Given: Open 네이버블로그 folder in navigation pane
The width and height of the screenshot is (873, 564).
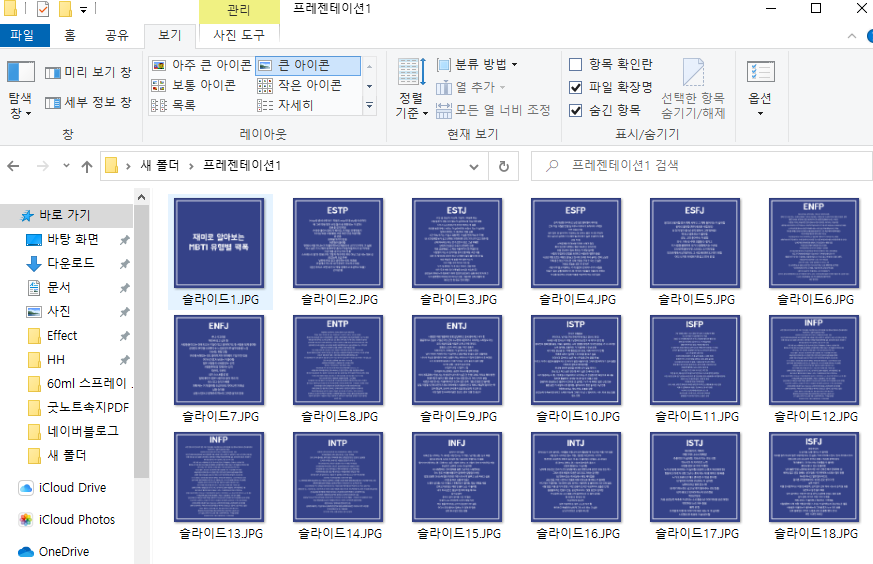Looking at the screenshot, I should coord(82,431).
